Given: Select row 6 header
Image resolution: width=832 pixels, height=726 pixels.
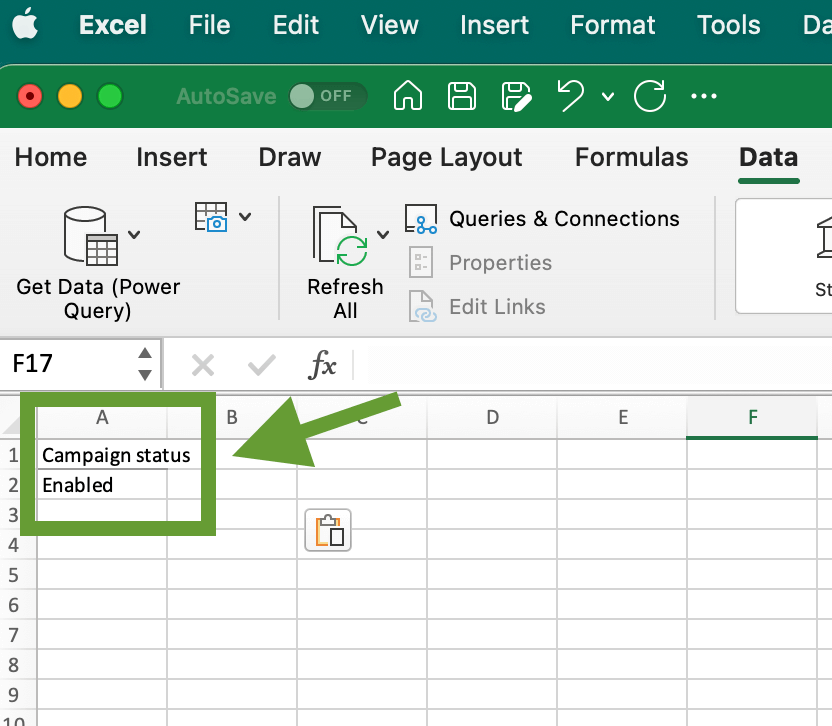Looking at the screenshot, I should (14, 604).
